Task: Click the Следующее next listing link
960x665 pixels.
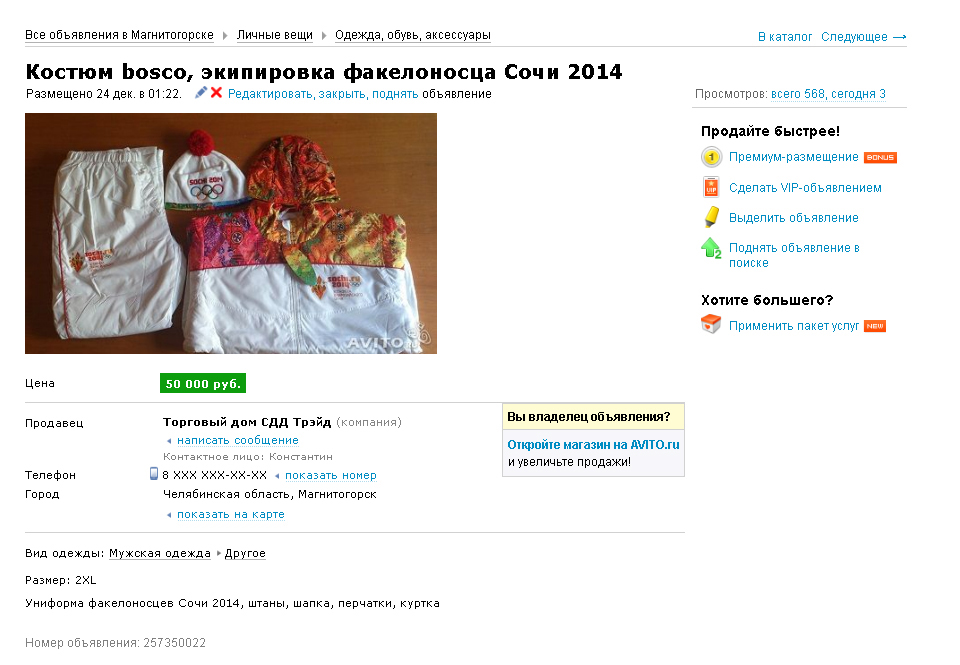Action: click(863, 37)
